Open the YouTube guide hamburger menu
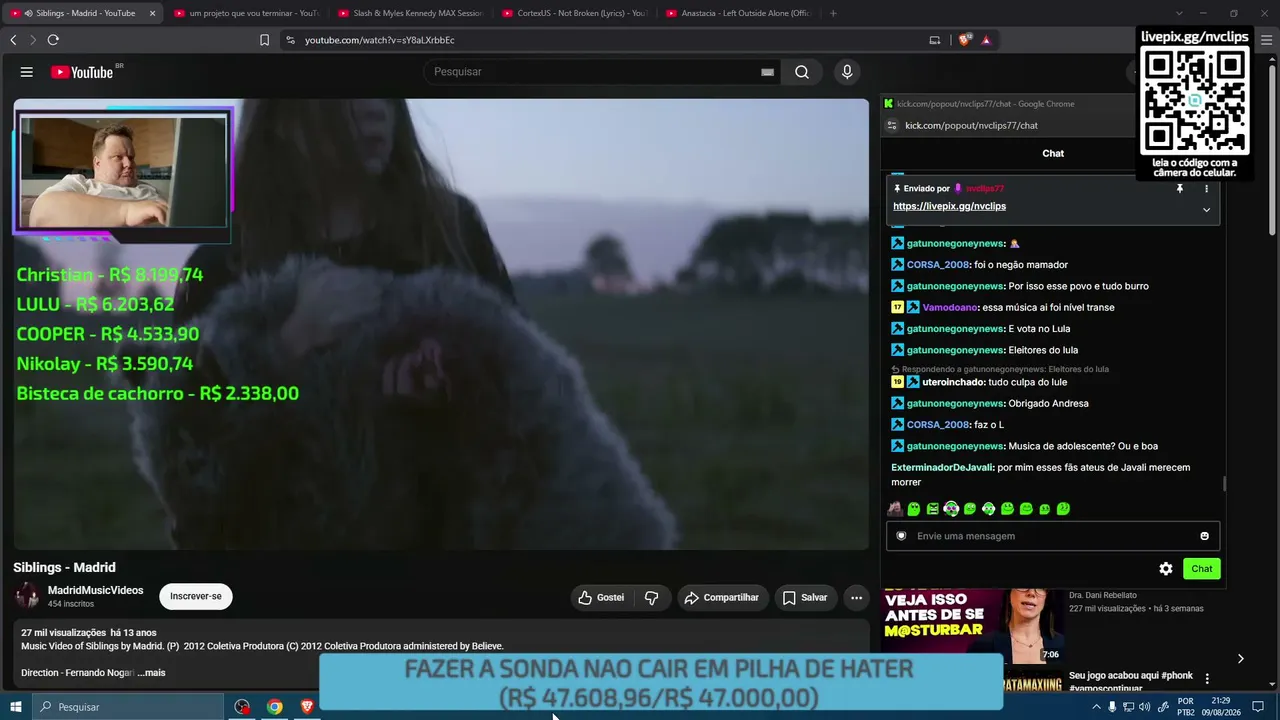 pos(27,72)
